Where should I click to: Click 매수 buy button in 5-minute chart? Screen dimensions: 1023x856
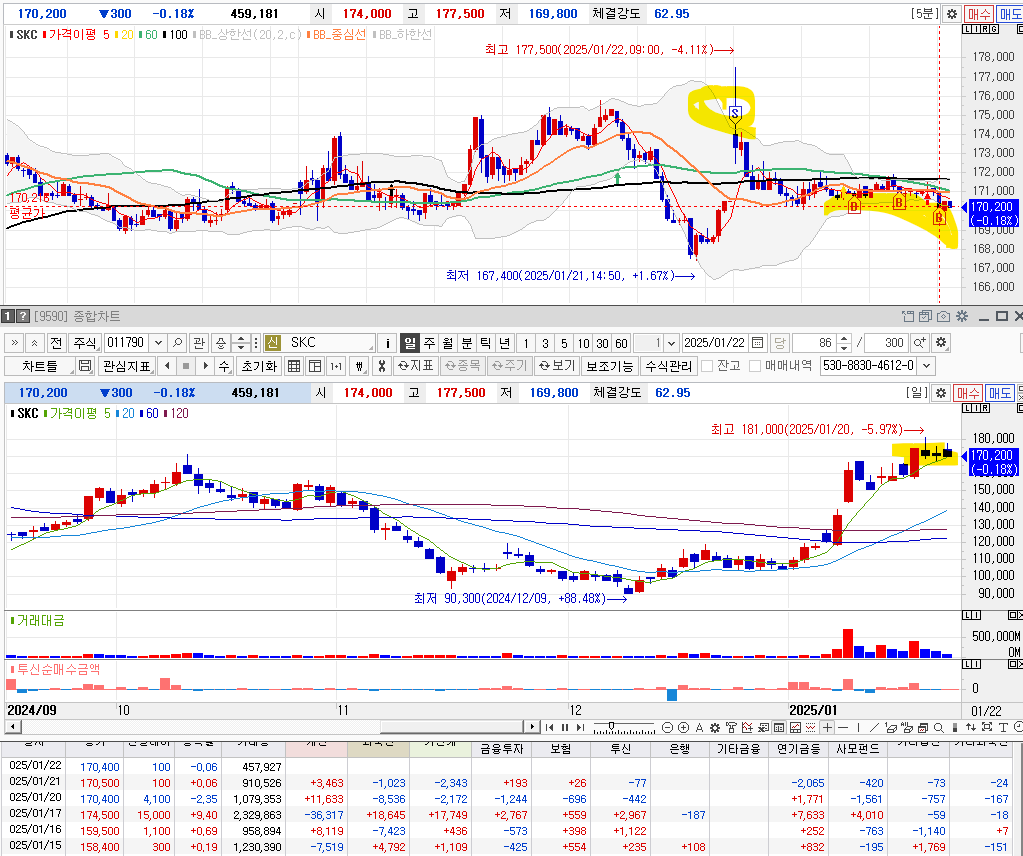click(979, 14)
